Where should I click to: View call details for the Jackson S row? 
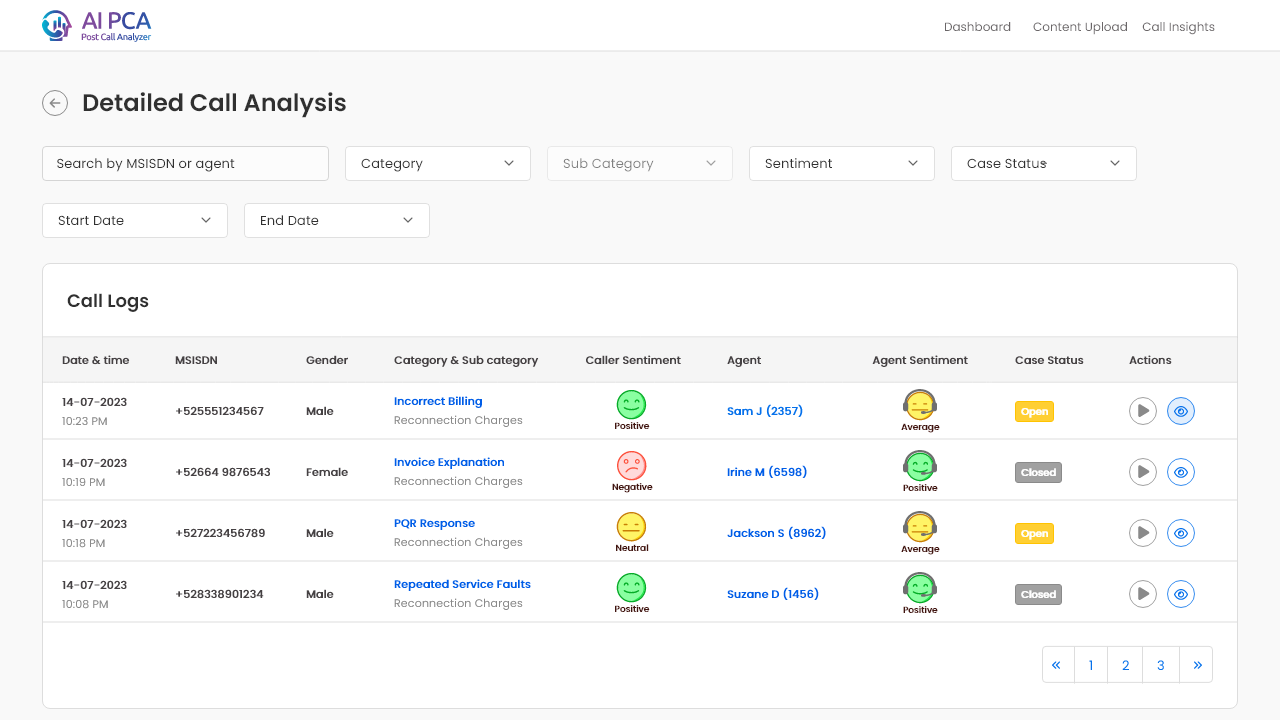click(1181, 533)
